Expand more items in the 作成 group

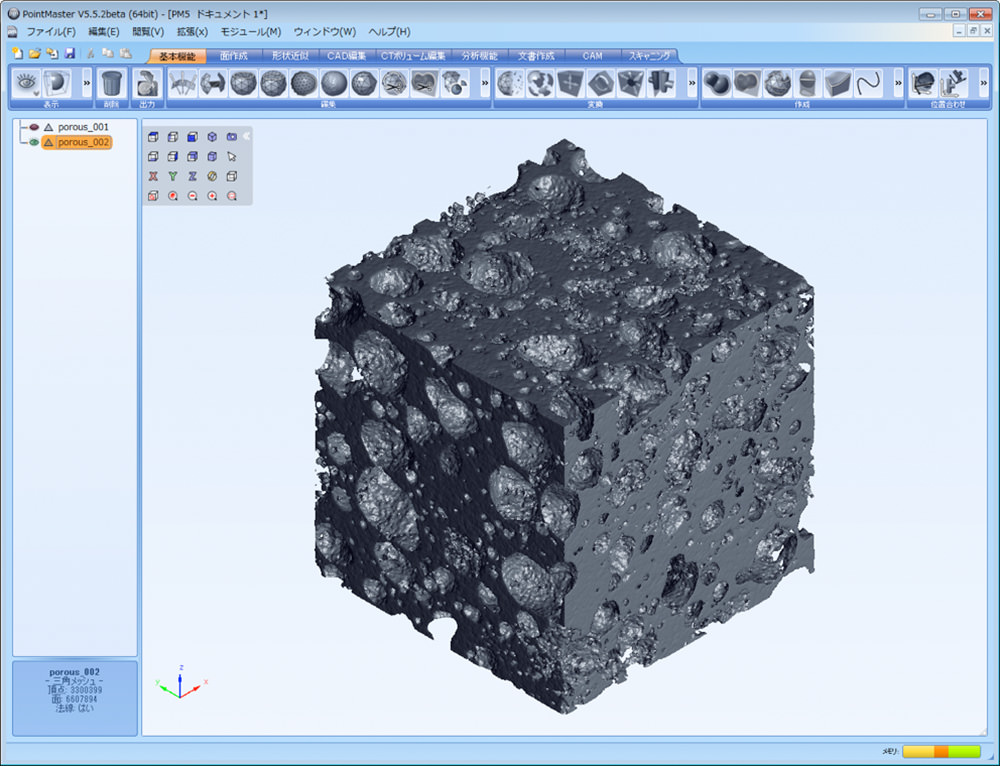click(x=899, y=83)
